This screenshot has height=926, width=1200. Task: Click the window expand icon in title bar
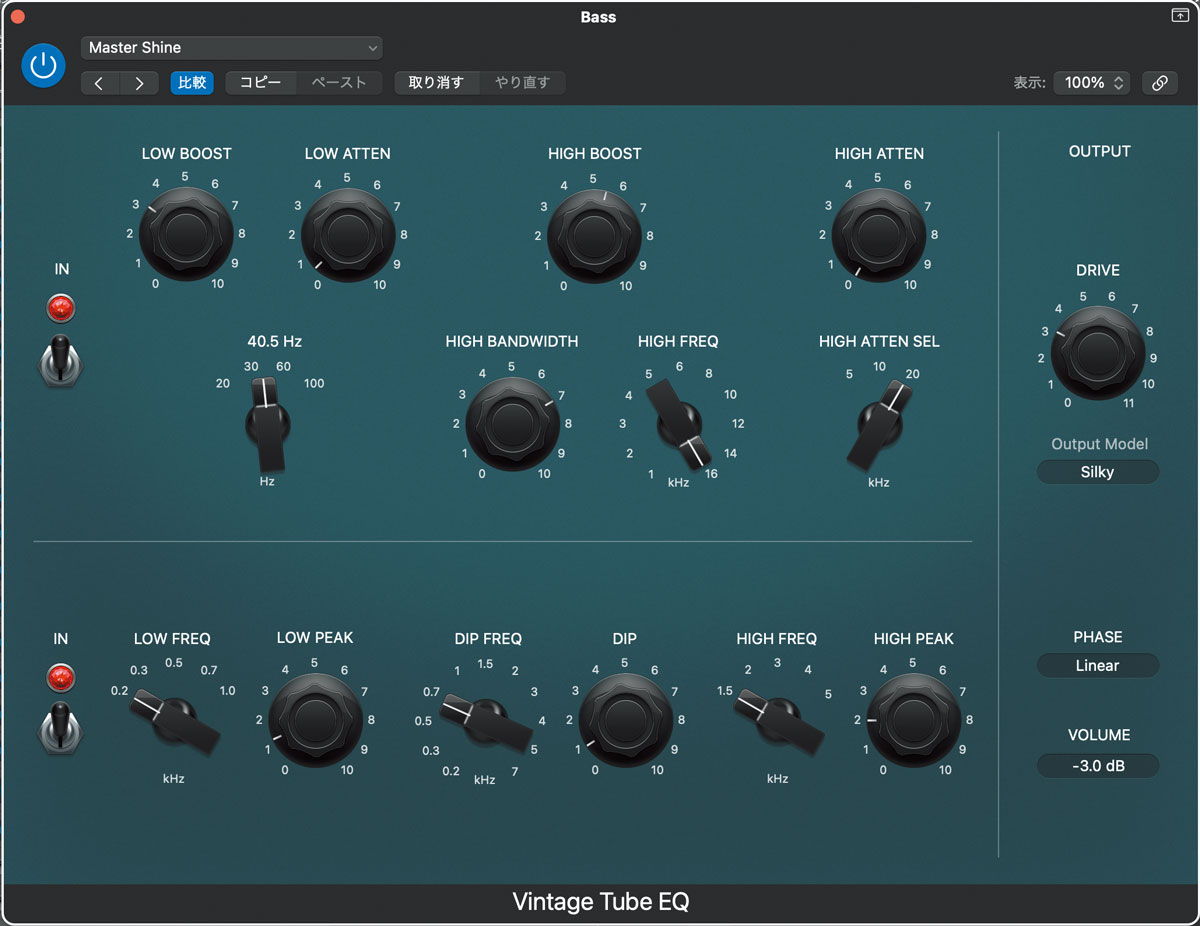click(x=1179, y=16)
